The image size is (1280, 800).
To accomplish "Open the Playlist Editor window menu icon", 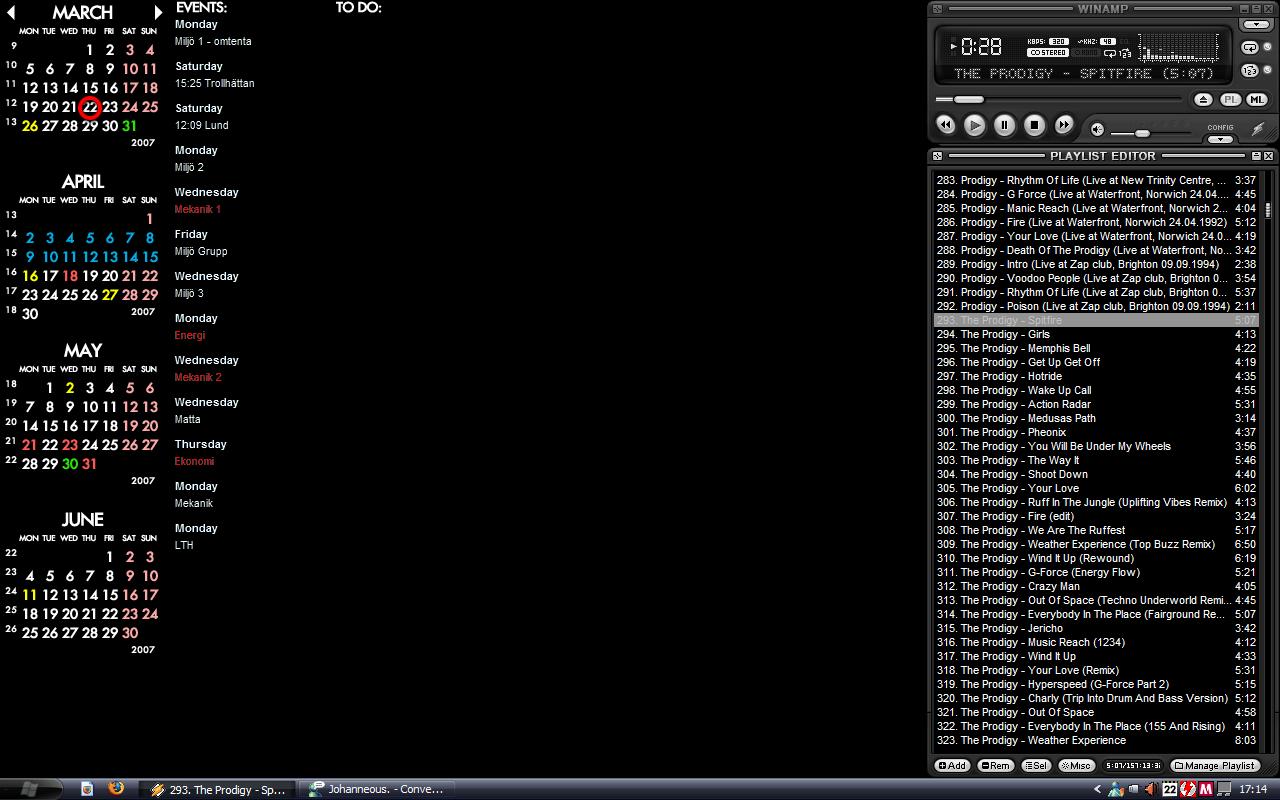I will (937, 156).
